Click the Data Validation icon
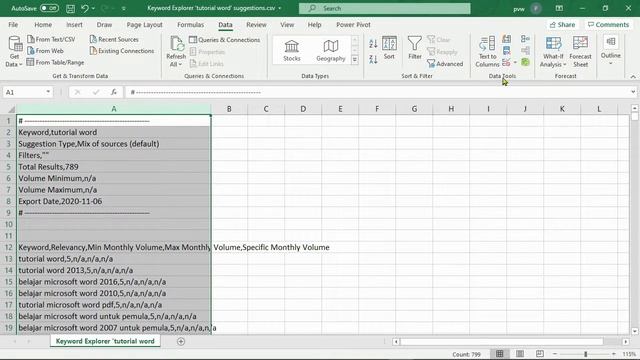 click(506, 62)
